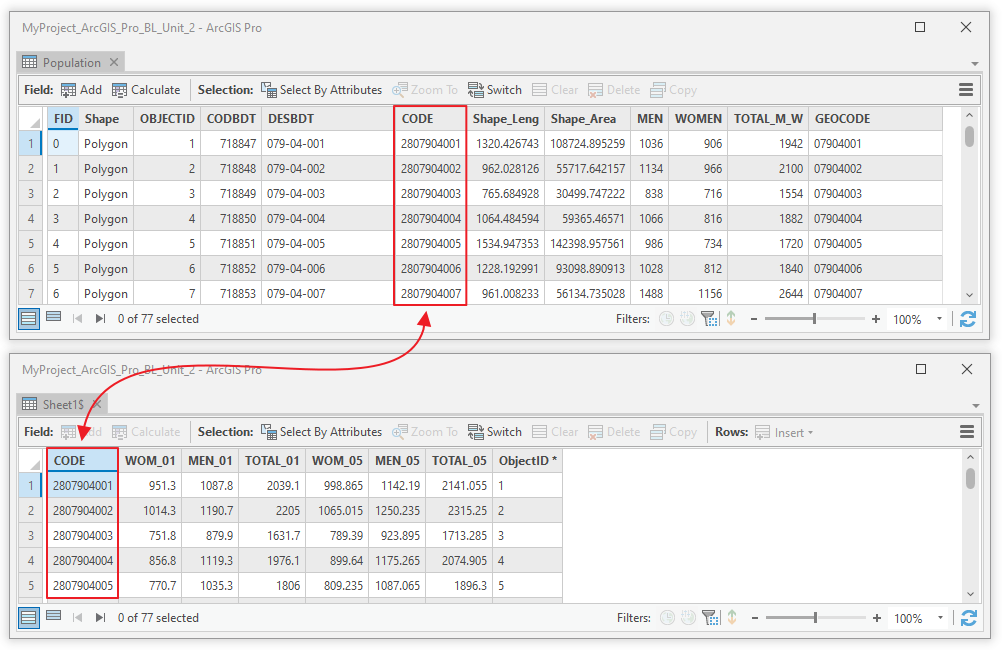Select all rows corner in Population table
This screenshot has width=1002, height=650.
[x=30, y=119]
